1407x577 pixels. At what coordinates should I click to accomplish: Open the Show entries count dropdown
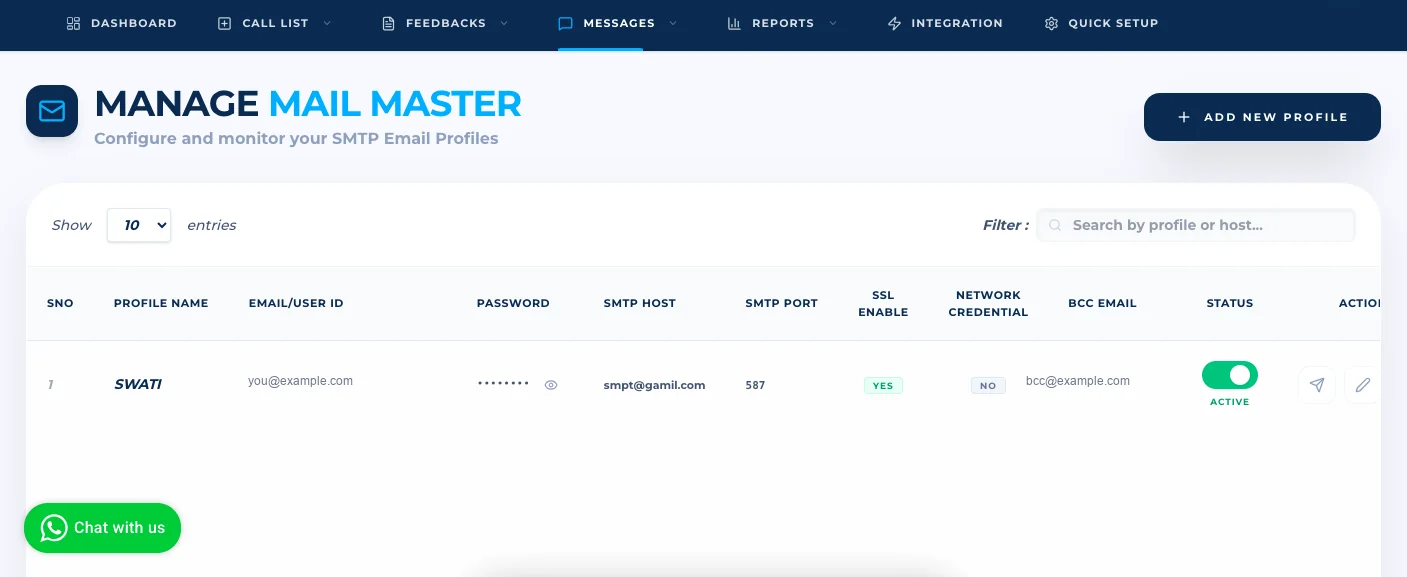[139, 225]
